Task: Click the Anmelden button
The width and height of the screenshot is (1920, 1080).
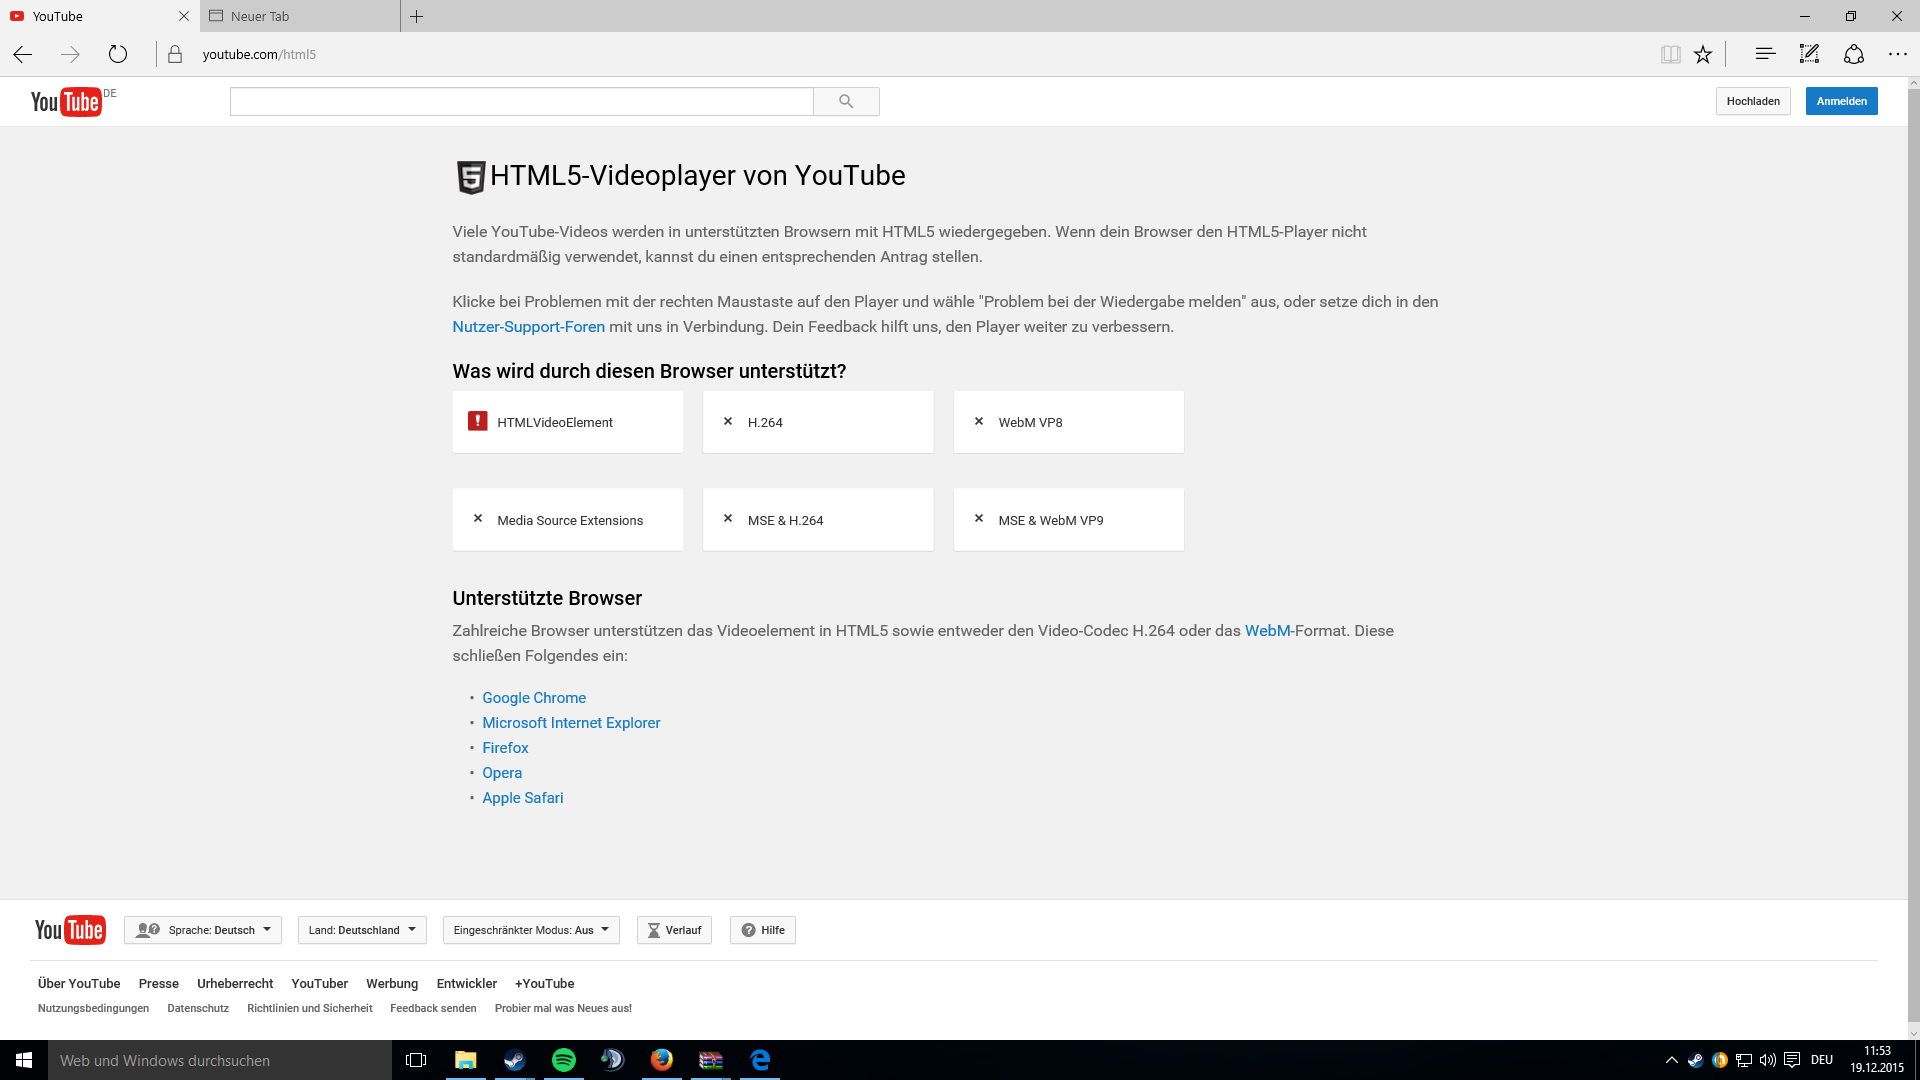Action: [1841, 101]
